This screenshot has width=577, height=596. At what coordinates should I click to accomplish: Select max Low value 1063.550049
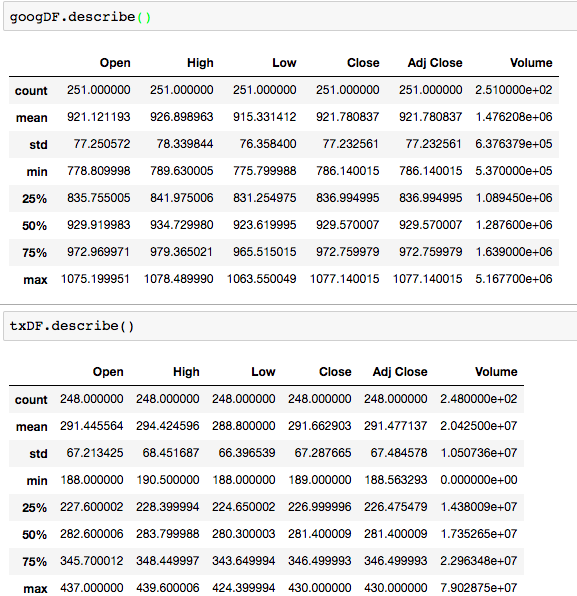coord(262,279)
